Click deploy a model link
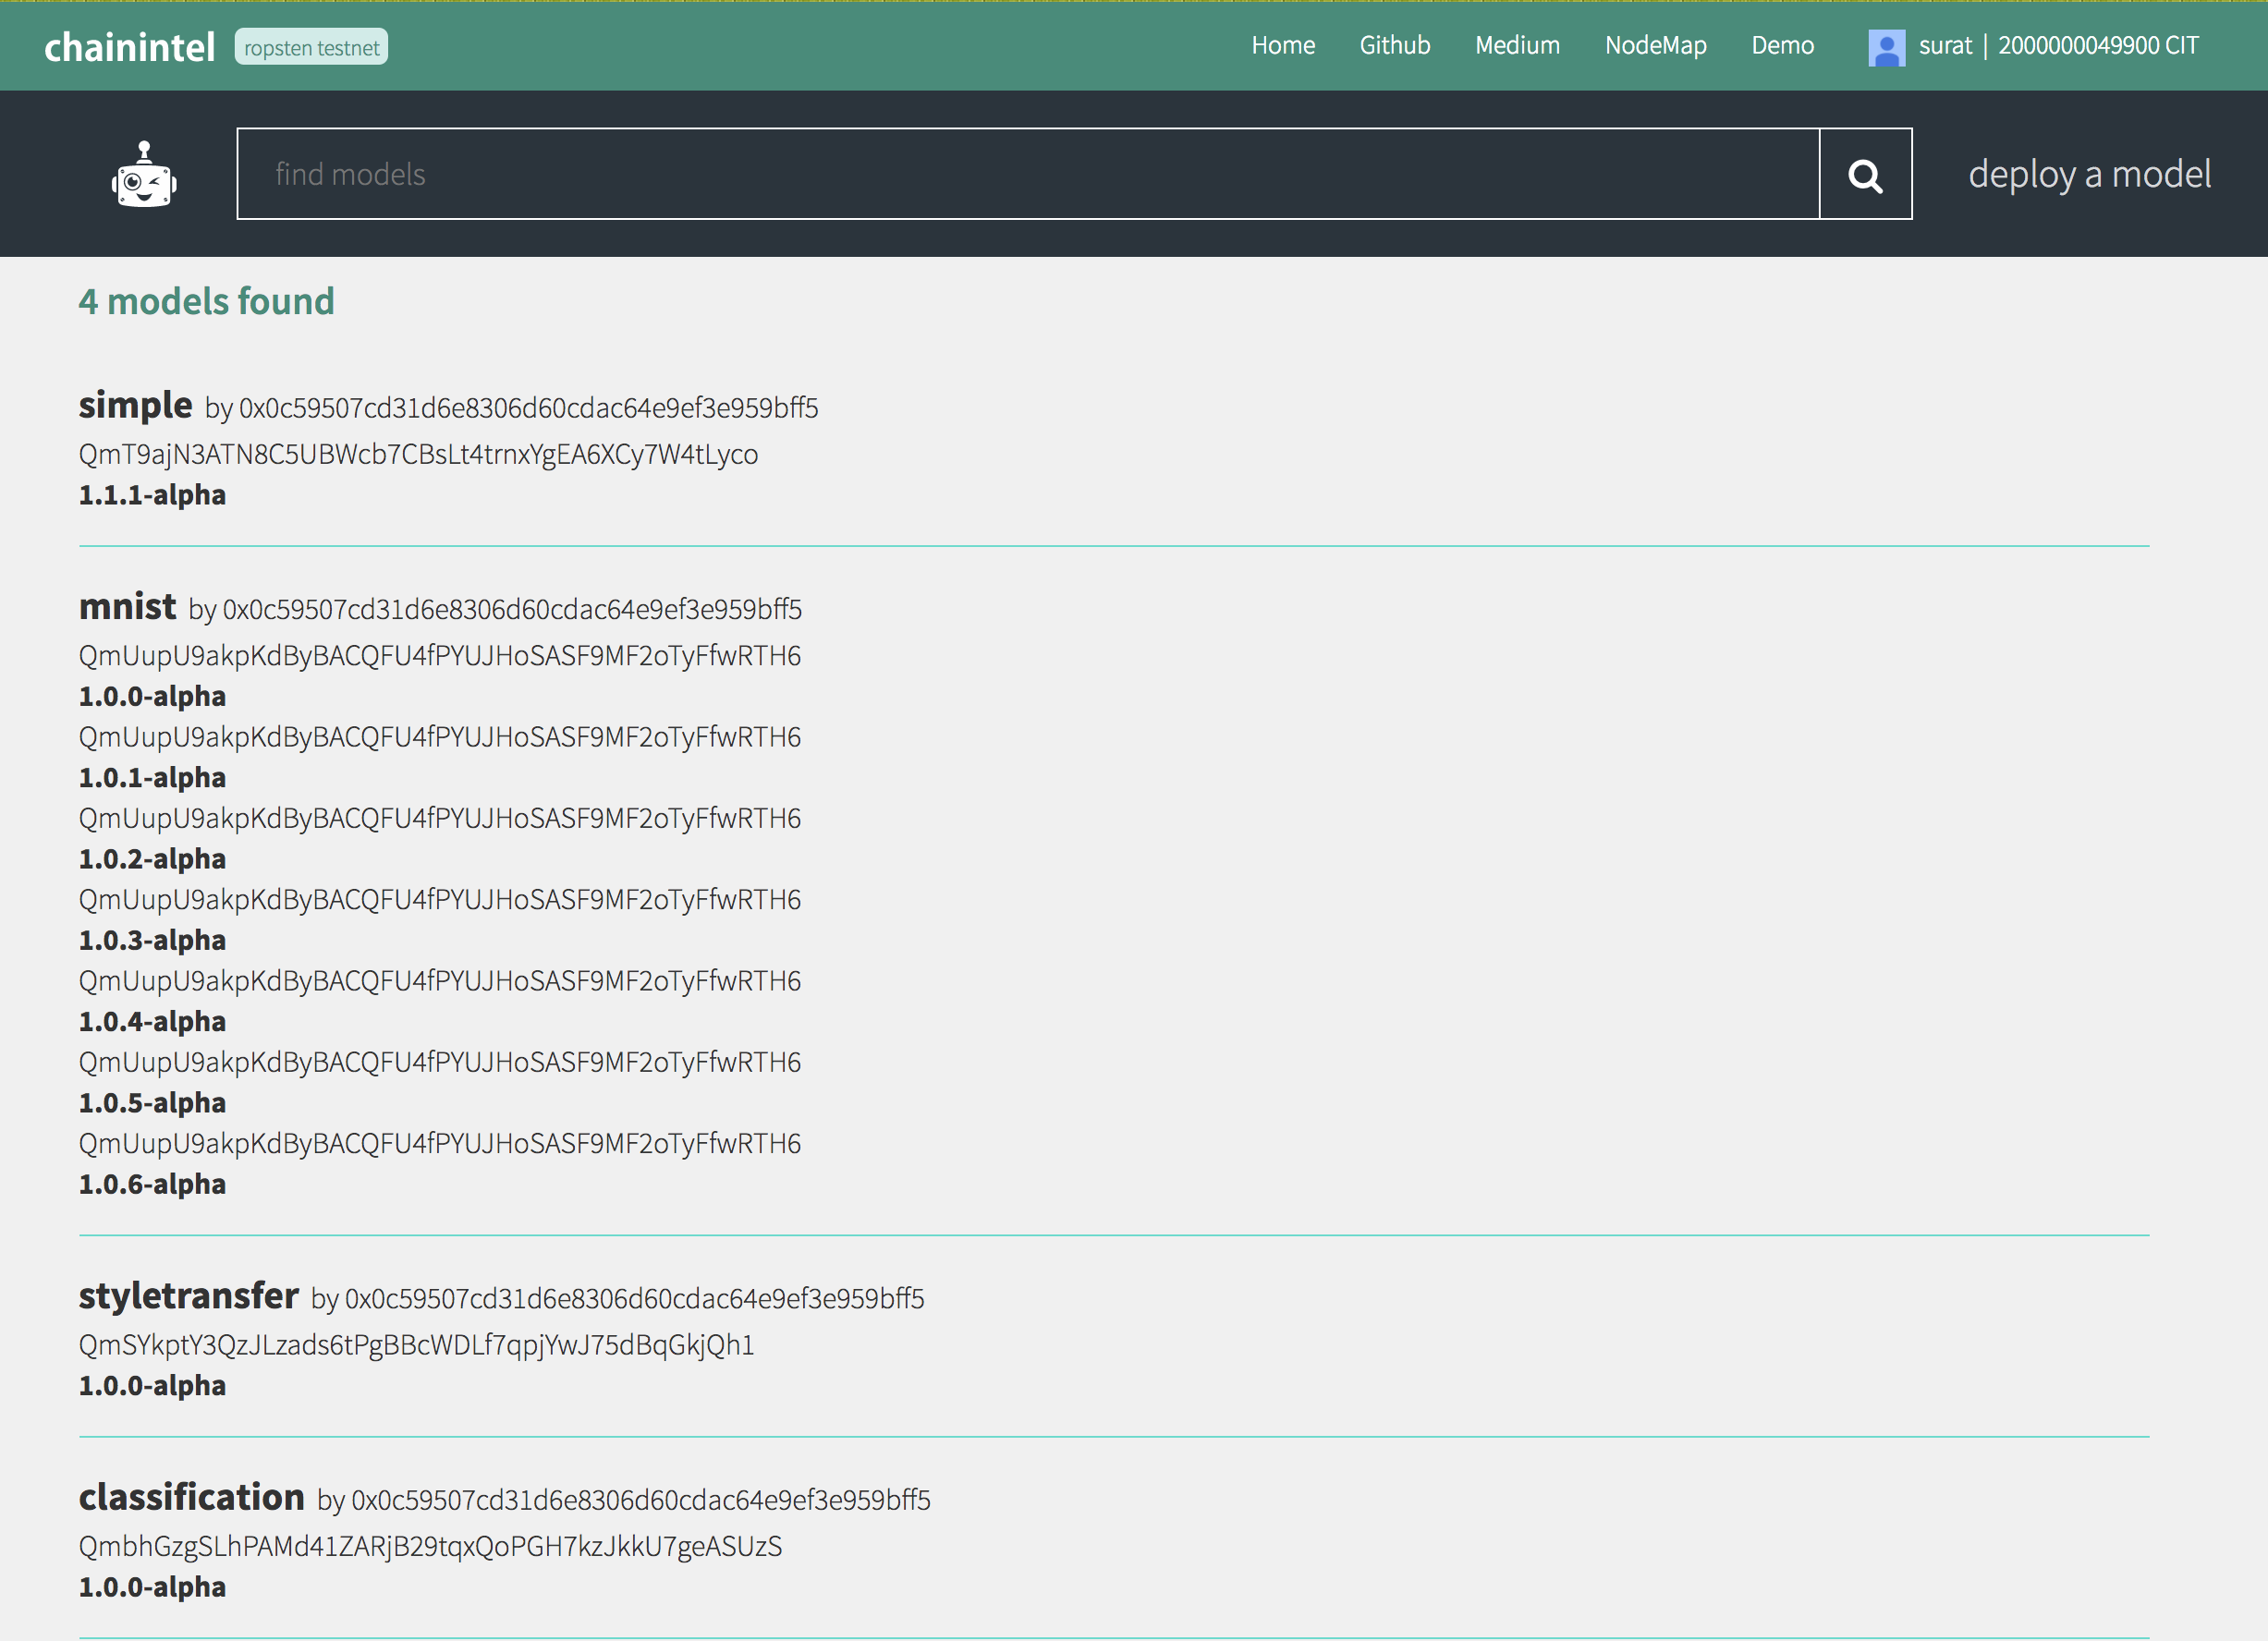Screen dimensions: 2268x1641 [x=2089, y=174]
